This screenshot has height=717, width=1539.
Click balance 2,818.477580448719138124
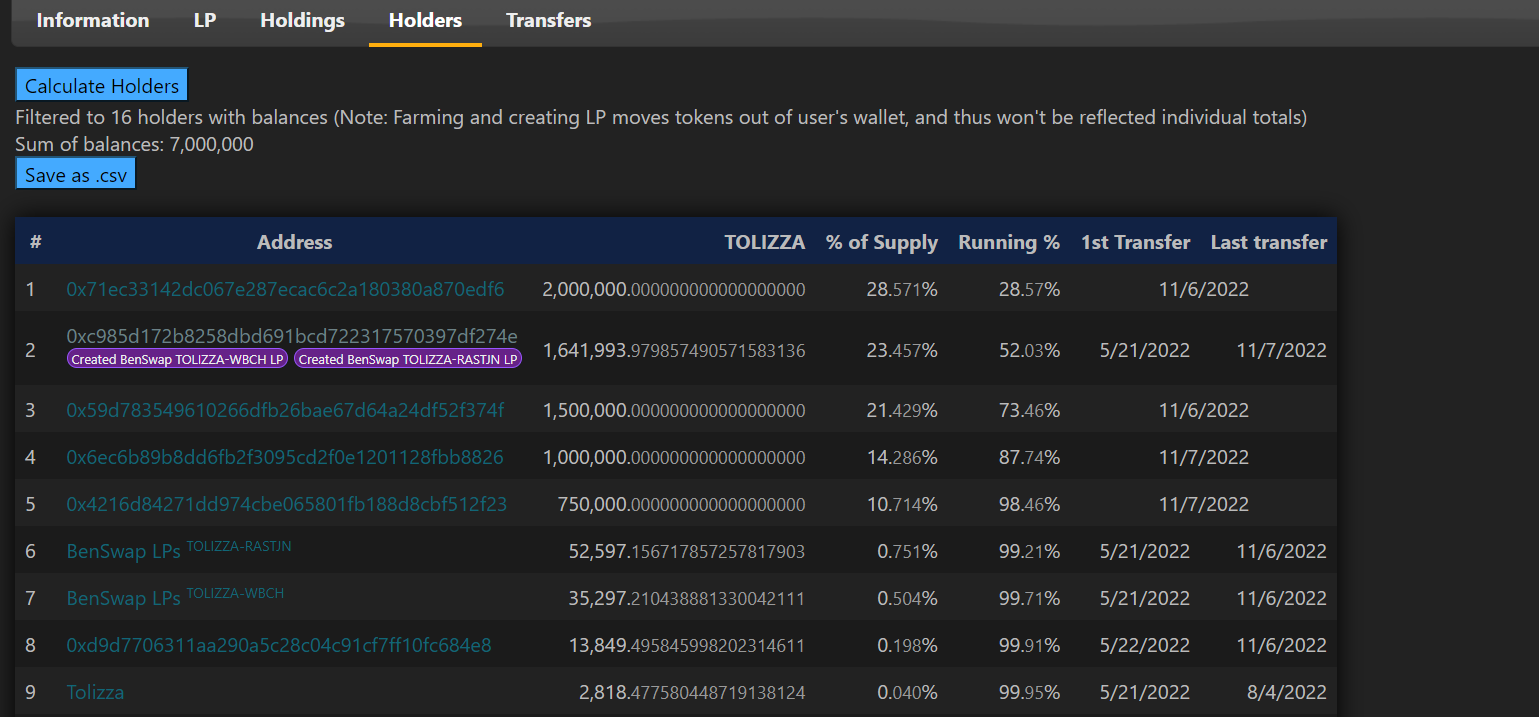pos(692,692)
